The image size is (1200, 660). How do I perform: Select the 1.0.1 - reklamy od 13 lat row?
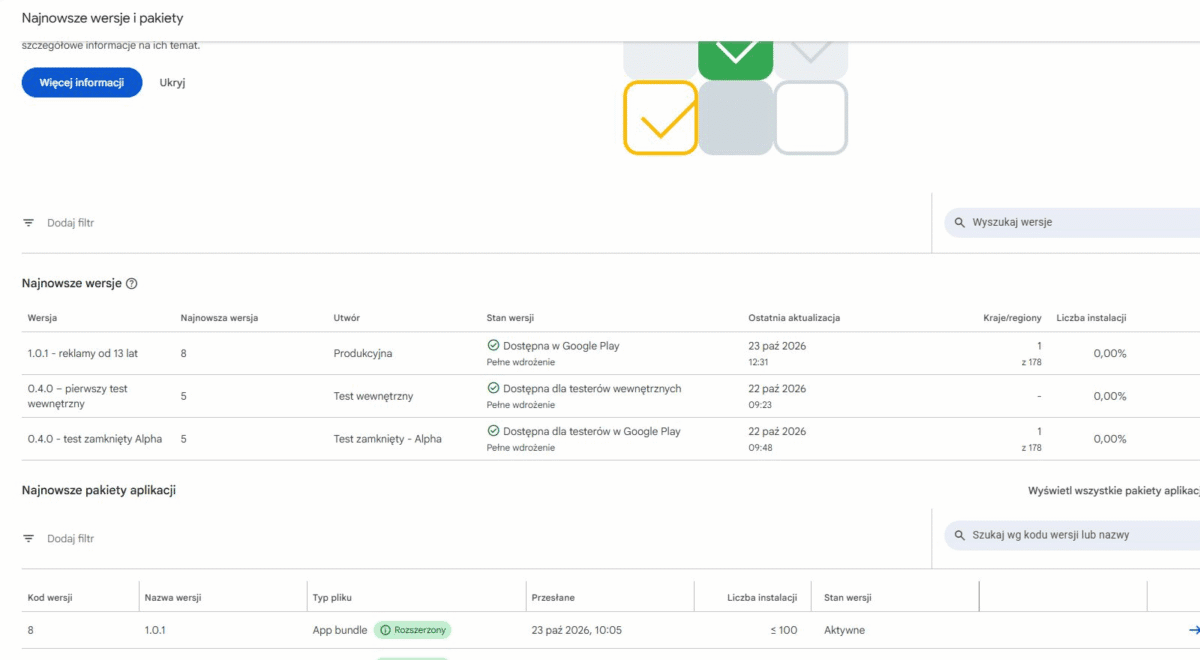(x=611, y=354)
